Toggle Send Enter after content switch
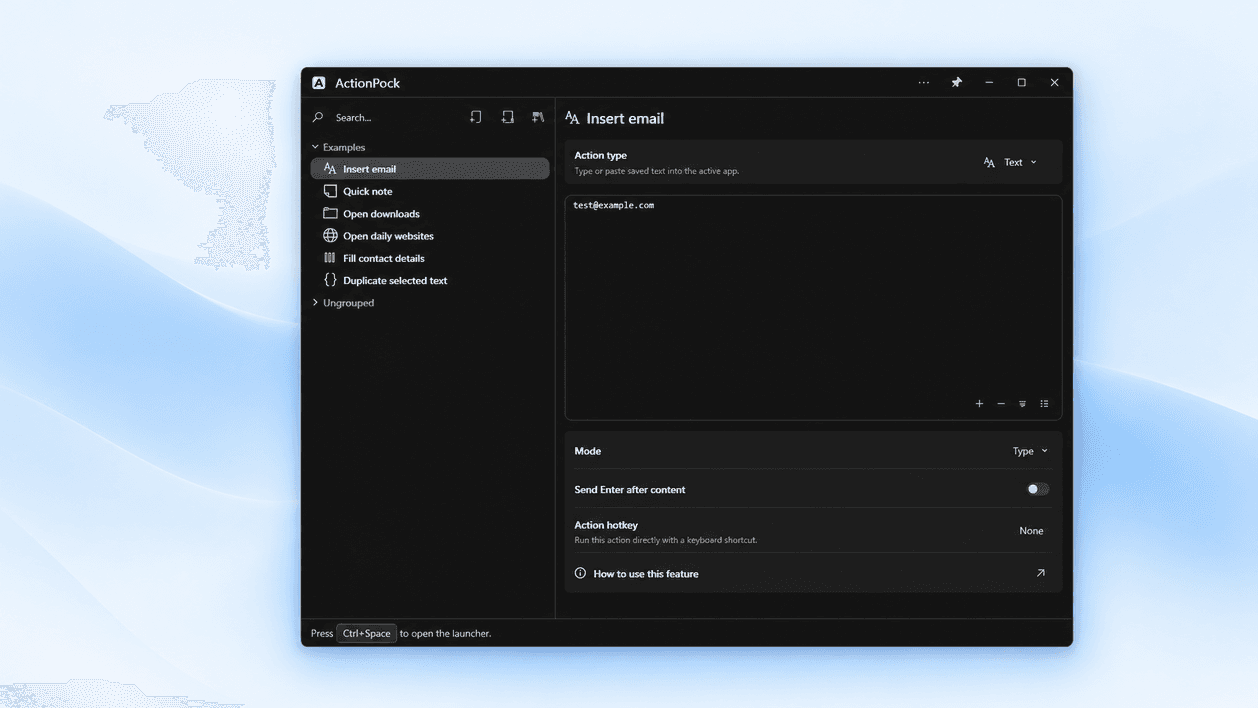 (x=1038, y=489)
